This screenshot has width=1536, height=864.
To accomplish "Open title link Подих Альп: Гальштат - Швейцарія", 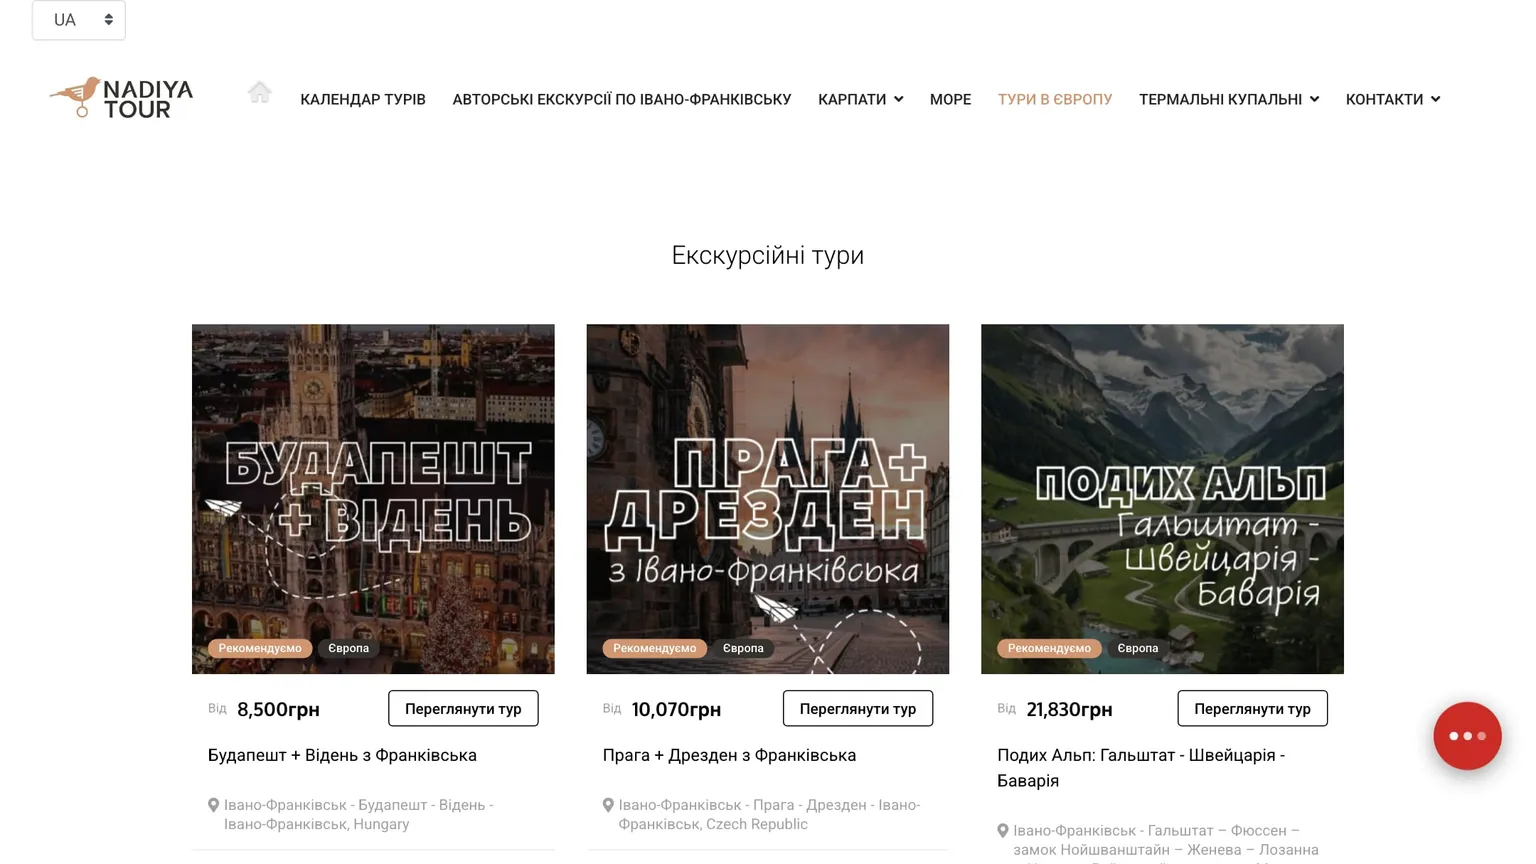I will pyautogui.click(x=1141, y=768).
